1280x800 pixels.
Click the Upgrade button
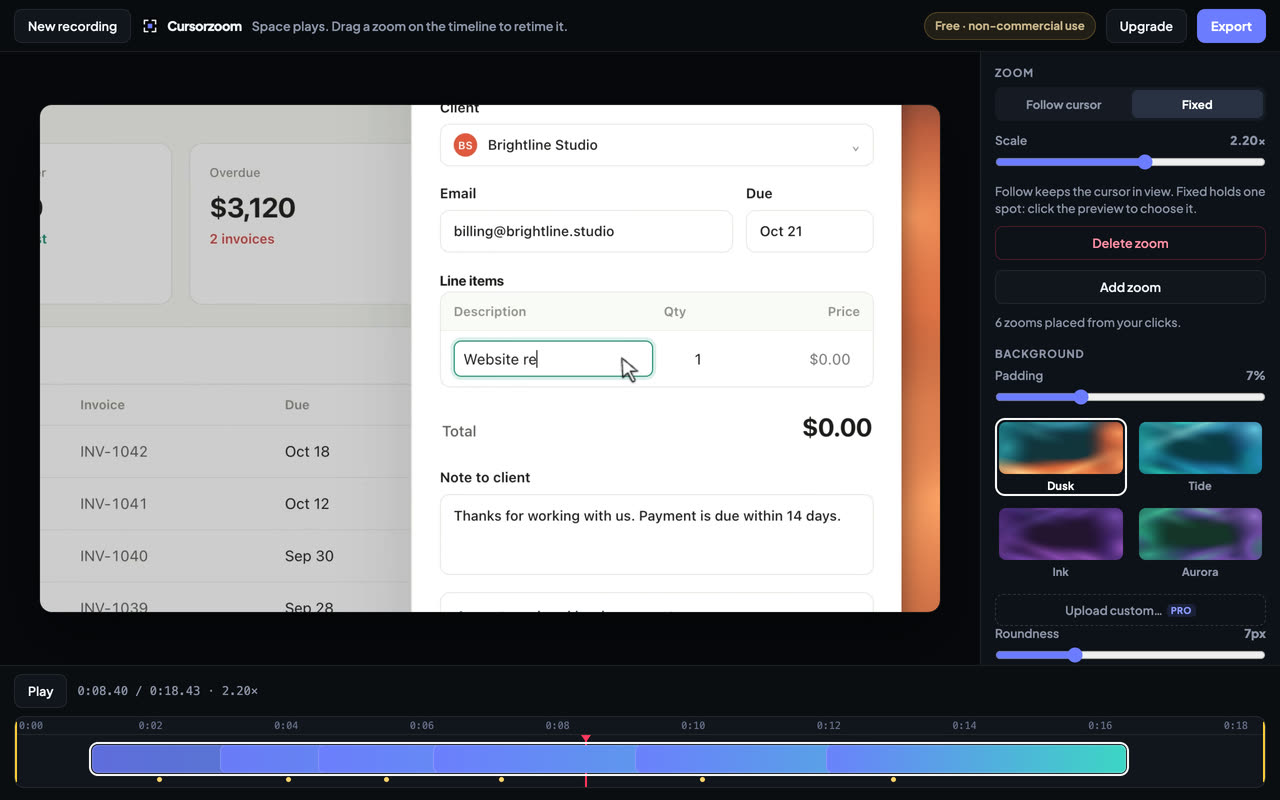[x=1146, y=26]
